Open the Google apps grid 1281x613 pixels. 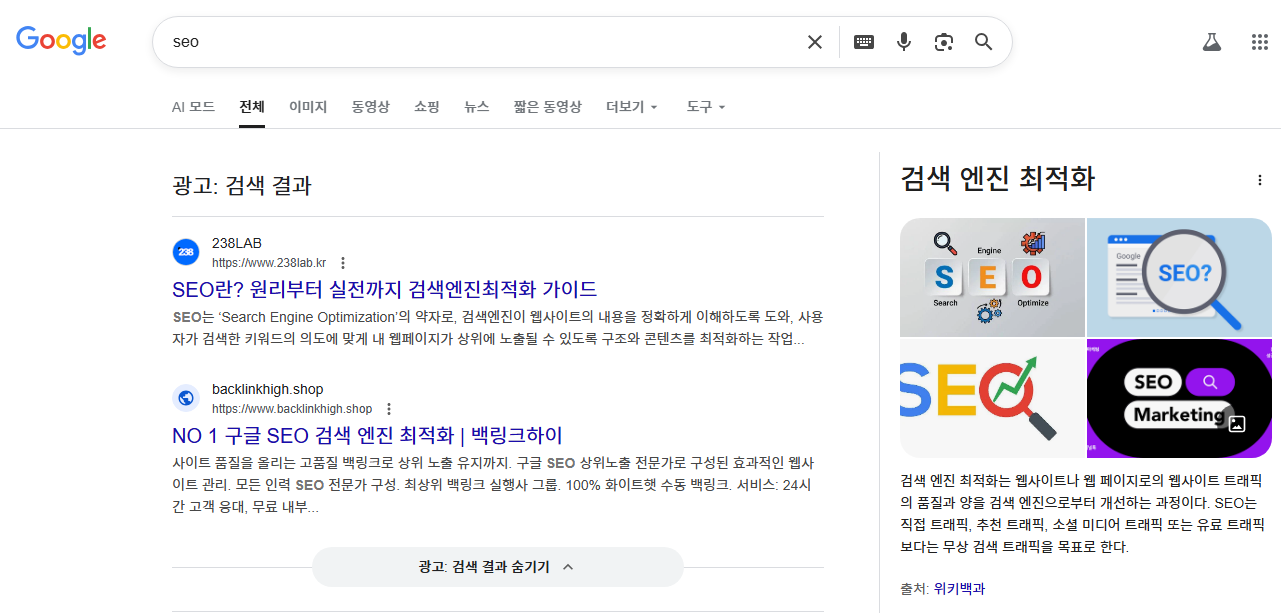pyautogui.click(x=1260, y=42)
